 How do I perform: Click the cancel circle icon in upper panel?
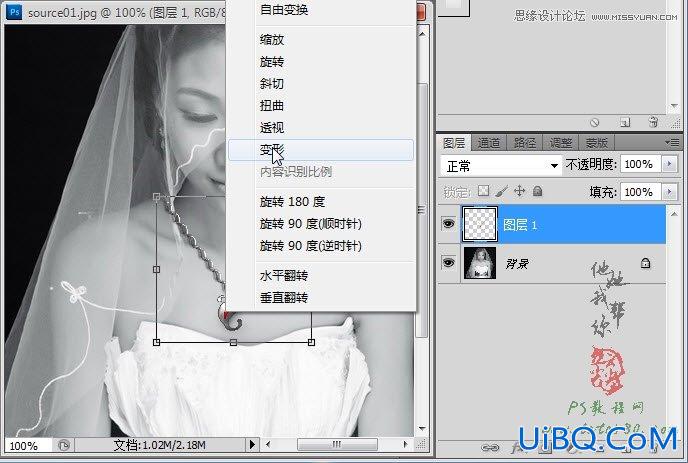click(595, 122)
